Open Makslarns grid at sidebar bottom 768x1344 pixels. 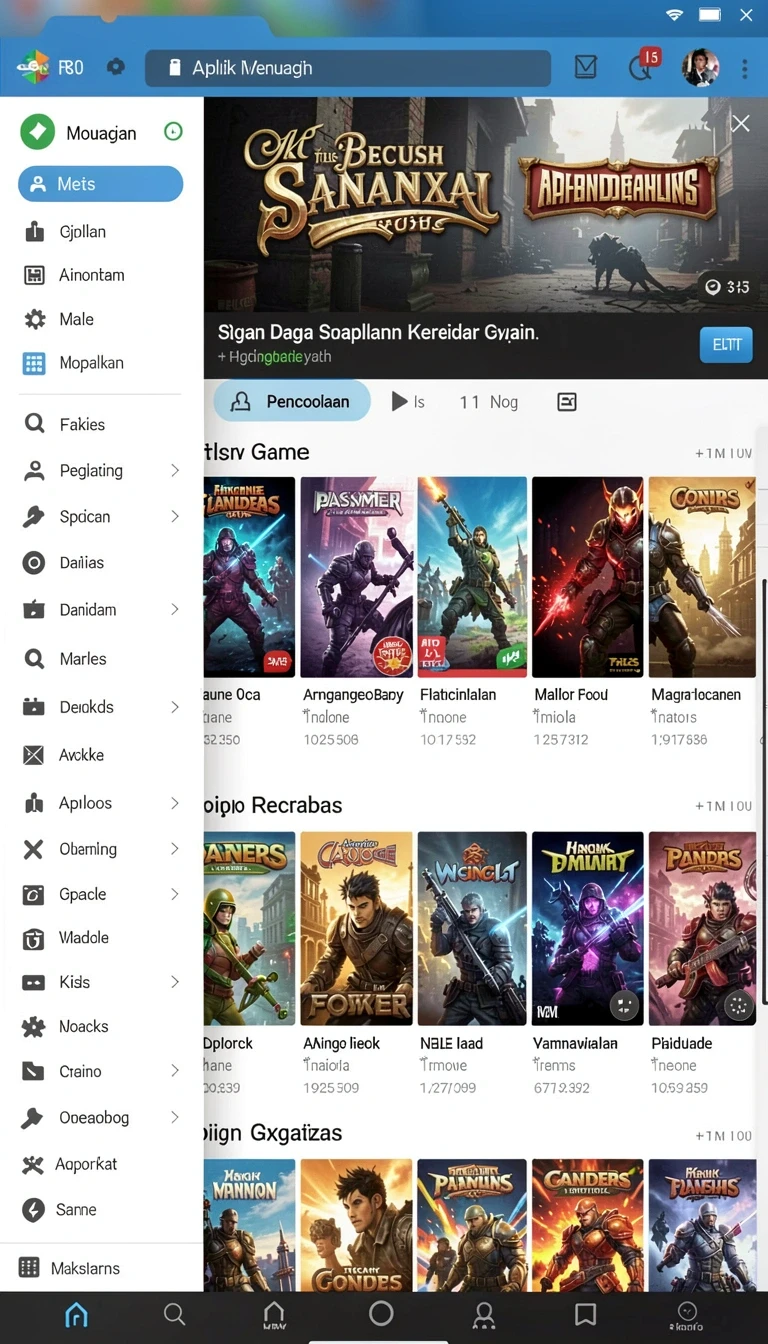point(29,1268)
